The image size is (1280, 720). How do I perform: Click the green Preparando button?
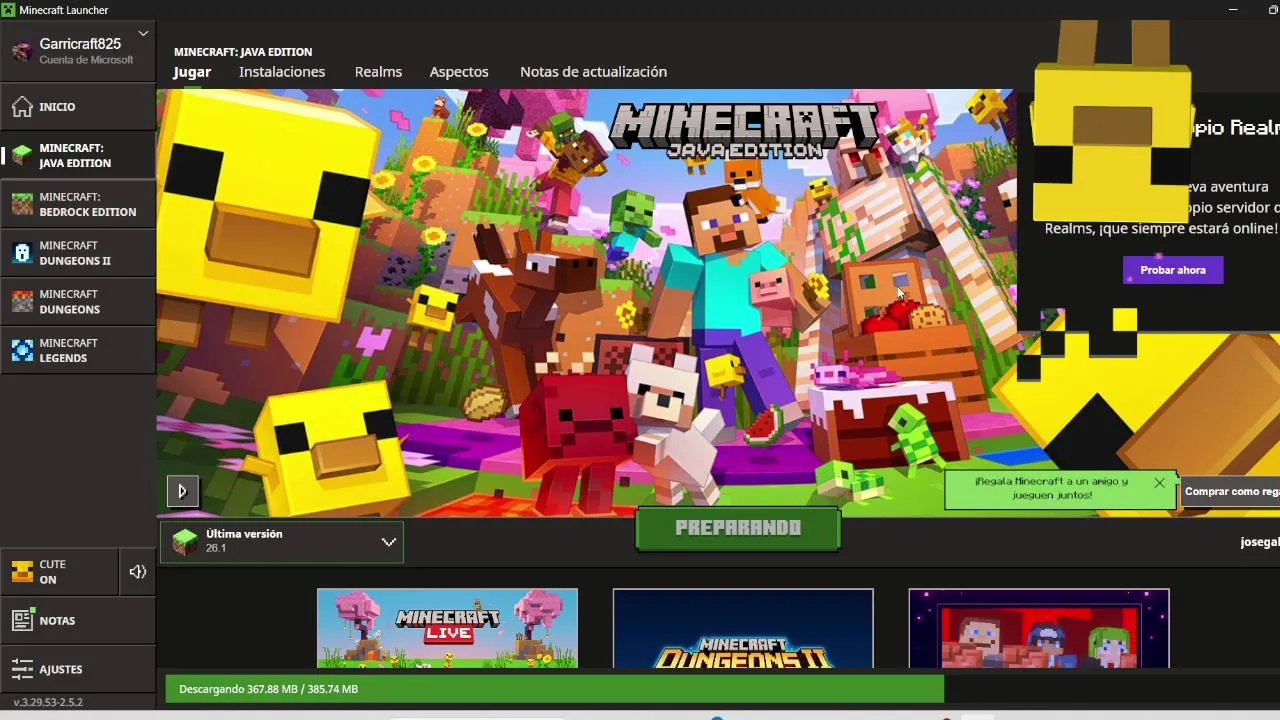click(x=738, y=529)
